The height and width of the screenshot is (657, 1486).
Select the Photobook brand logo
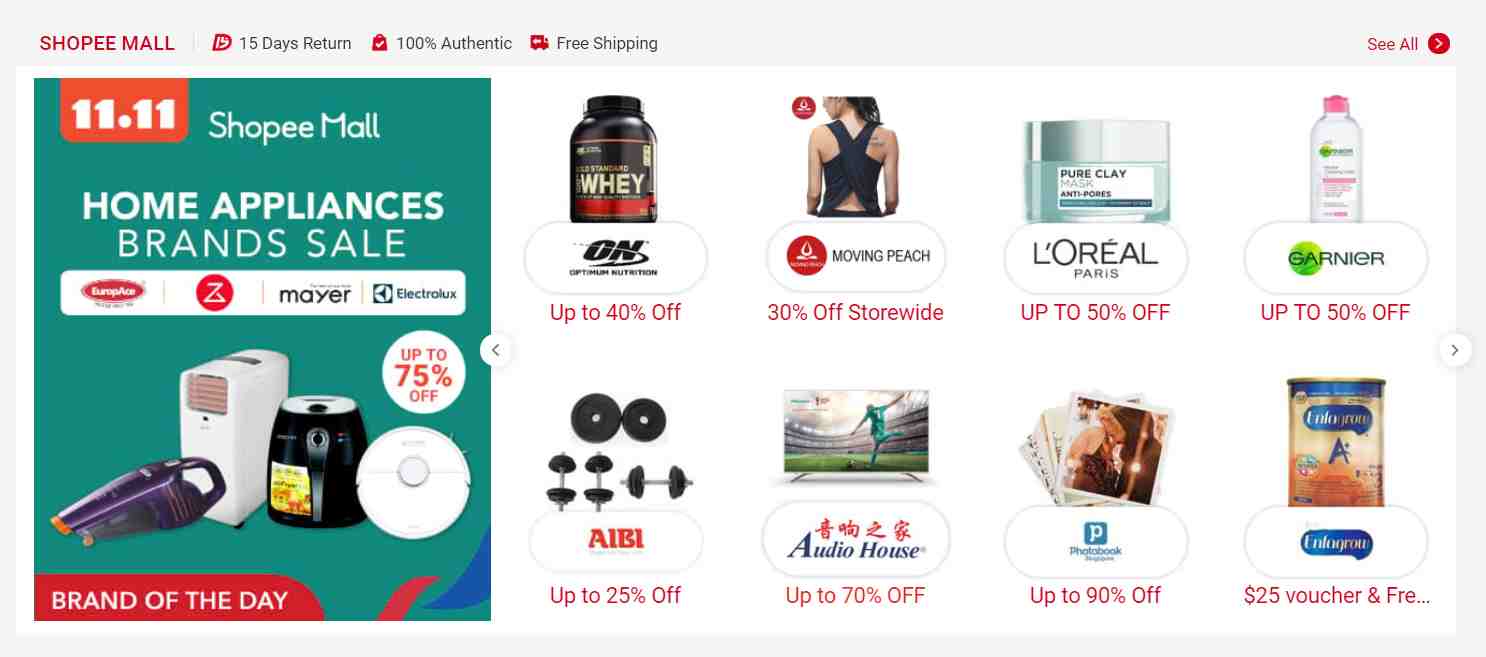click(x=1095, y=541)
